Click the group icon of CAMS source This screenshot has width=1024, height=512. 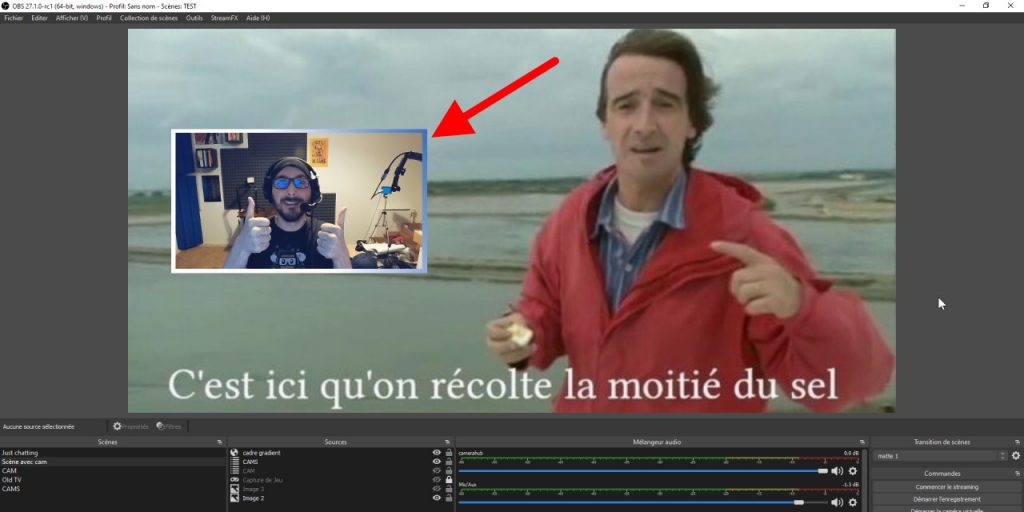coord(234,462)
